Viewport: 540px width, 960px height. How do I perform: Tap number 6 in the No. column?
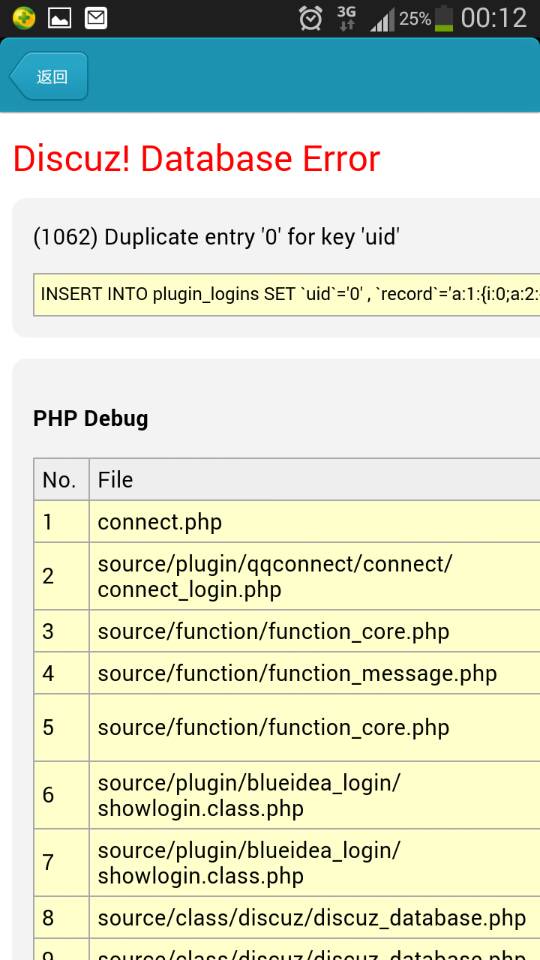(x=48, y=795)
